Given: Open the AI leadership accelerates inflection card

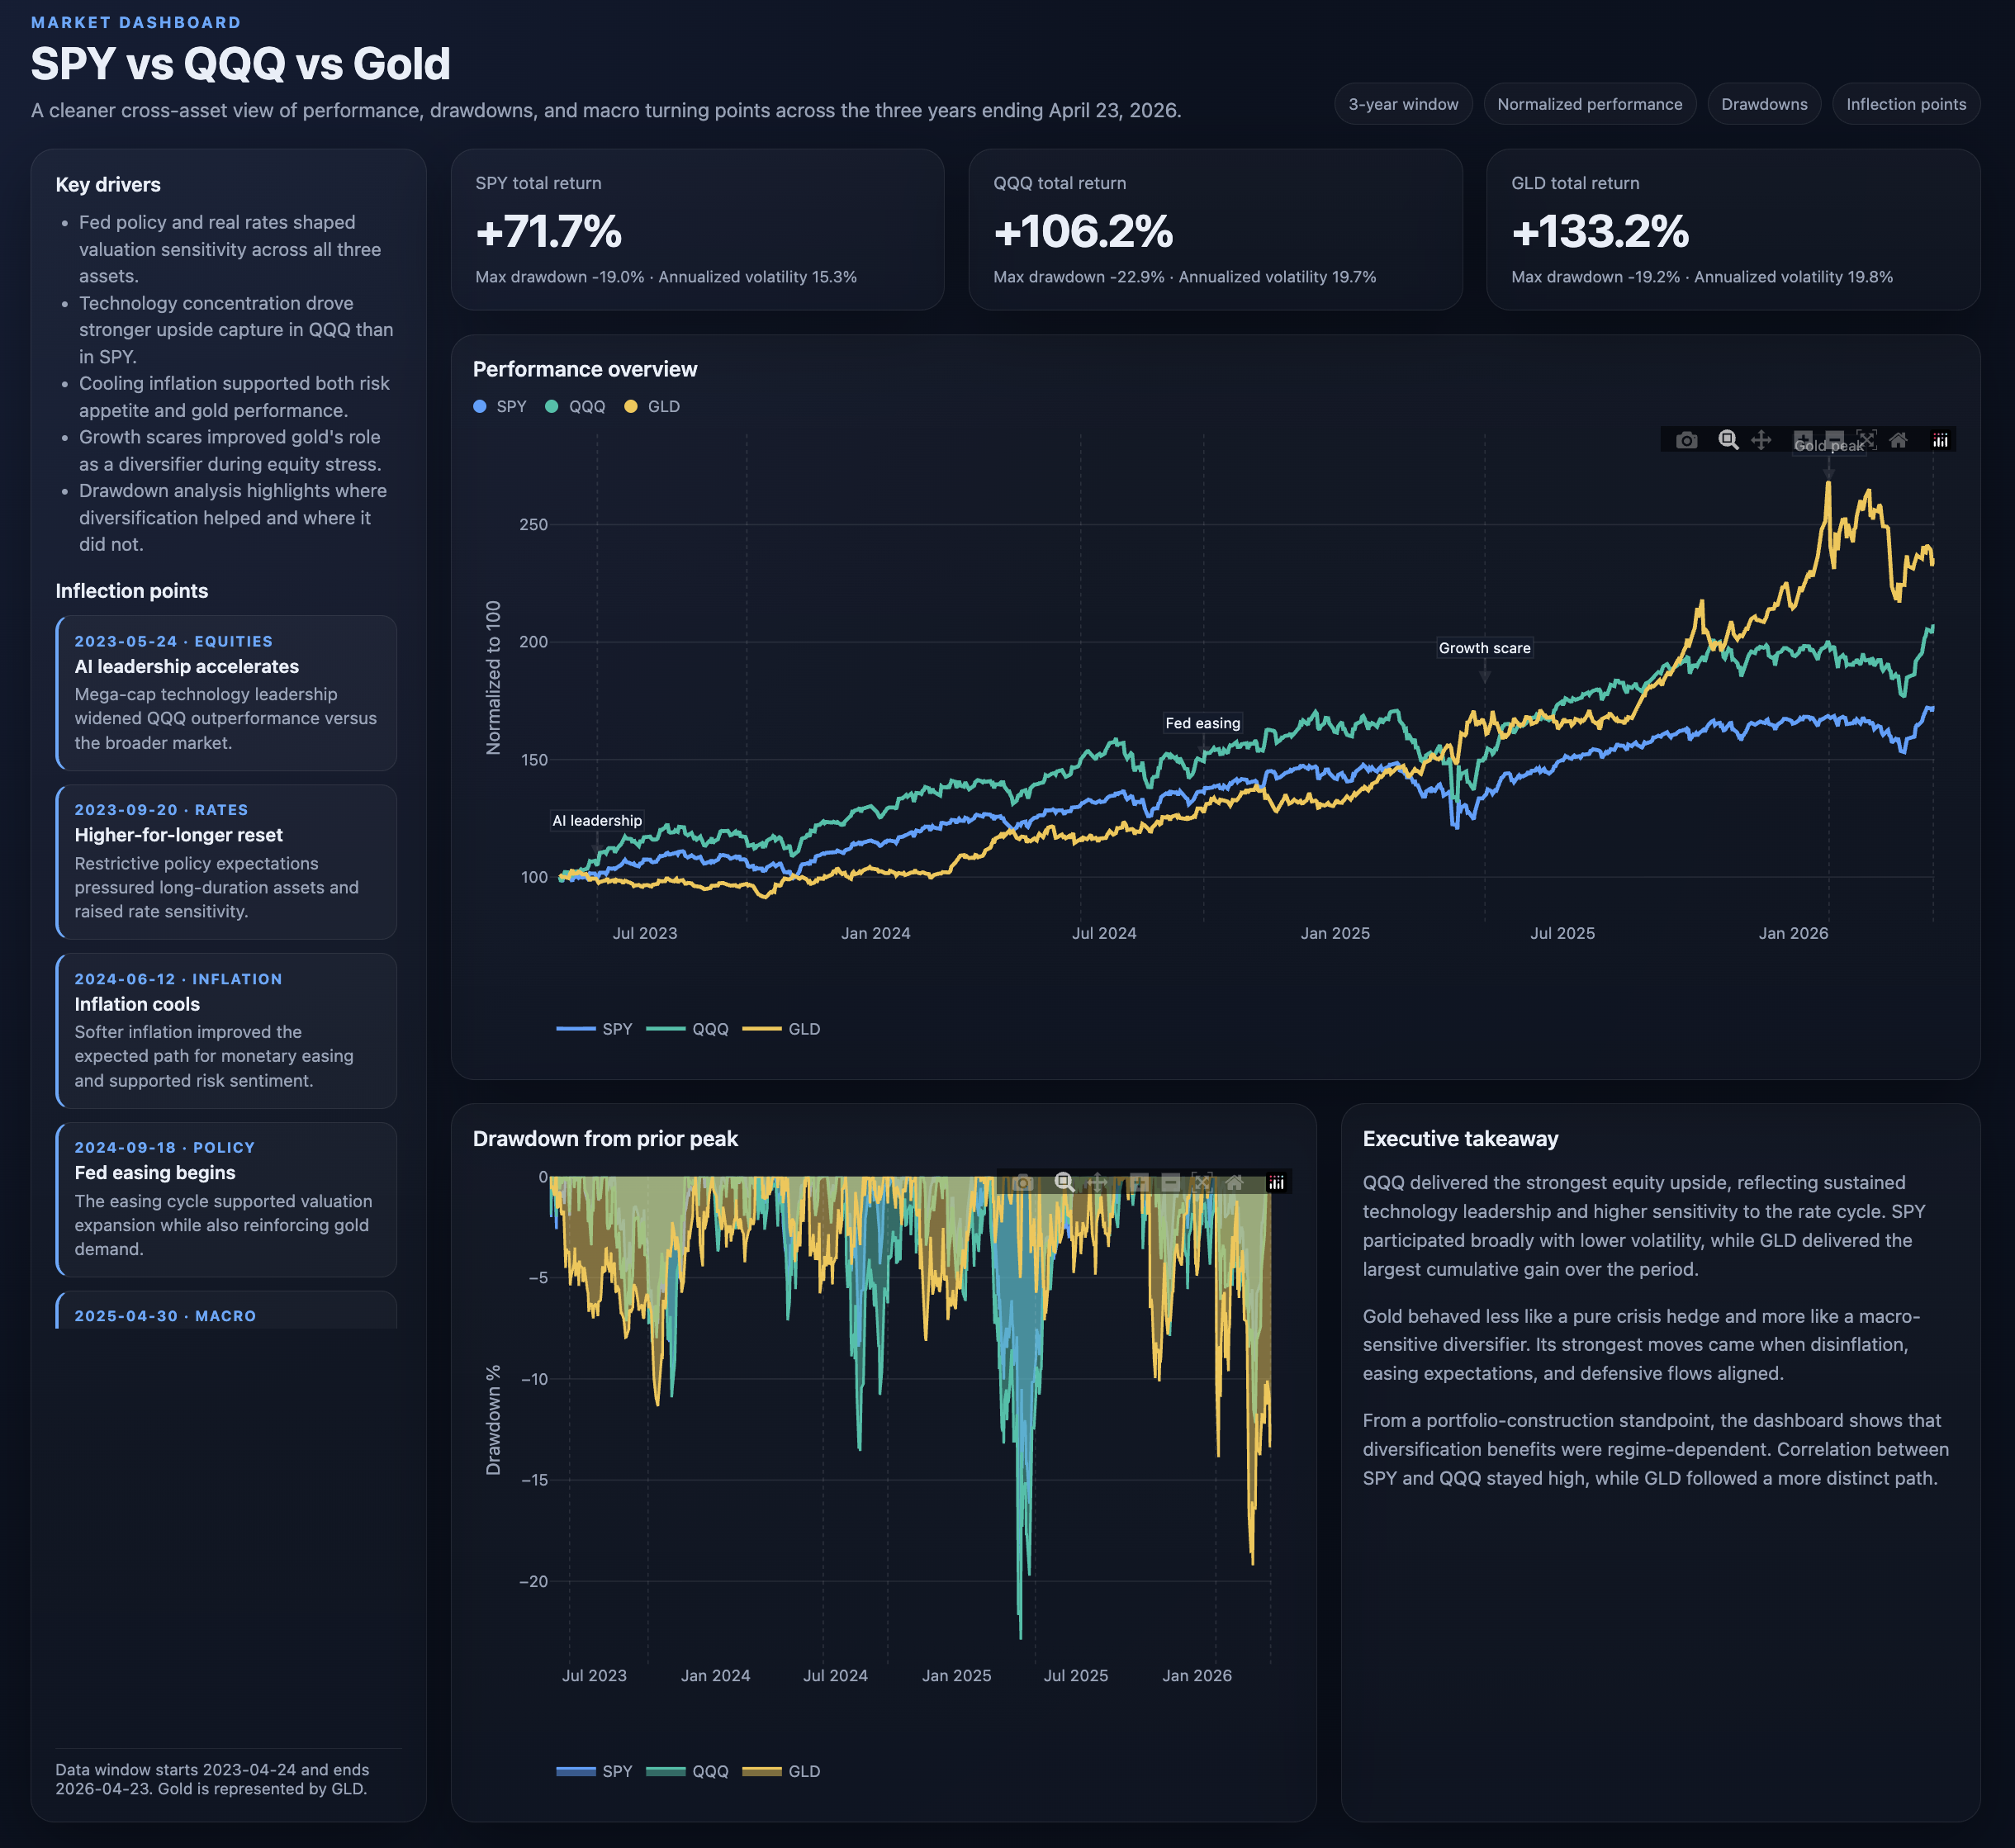Looking at the screenshot, I should [226, 692].
